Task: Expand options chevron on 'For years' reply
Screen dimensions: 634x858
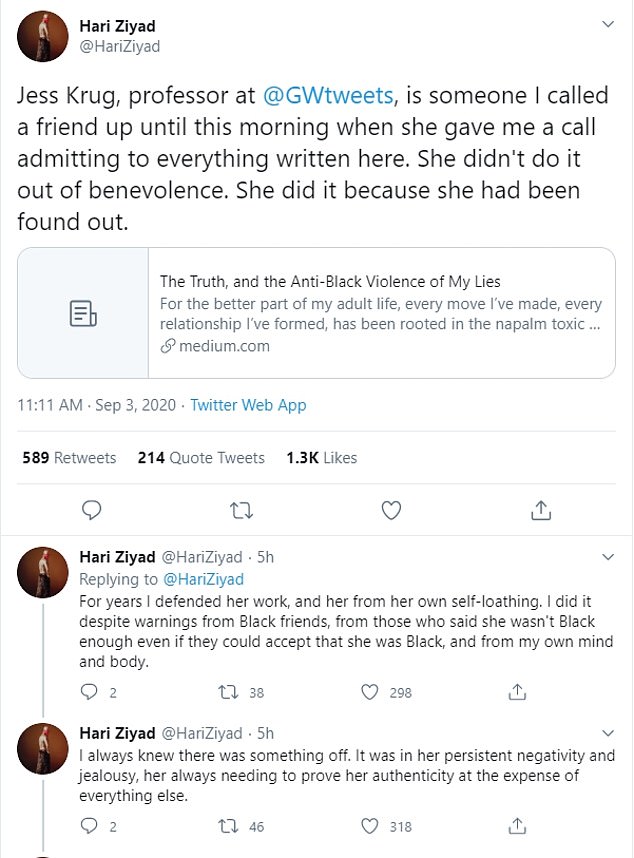Action: [x=607, y=556]
